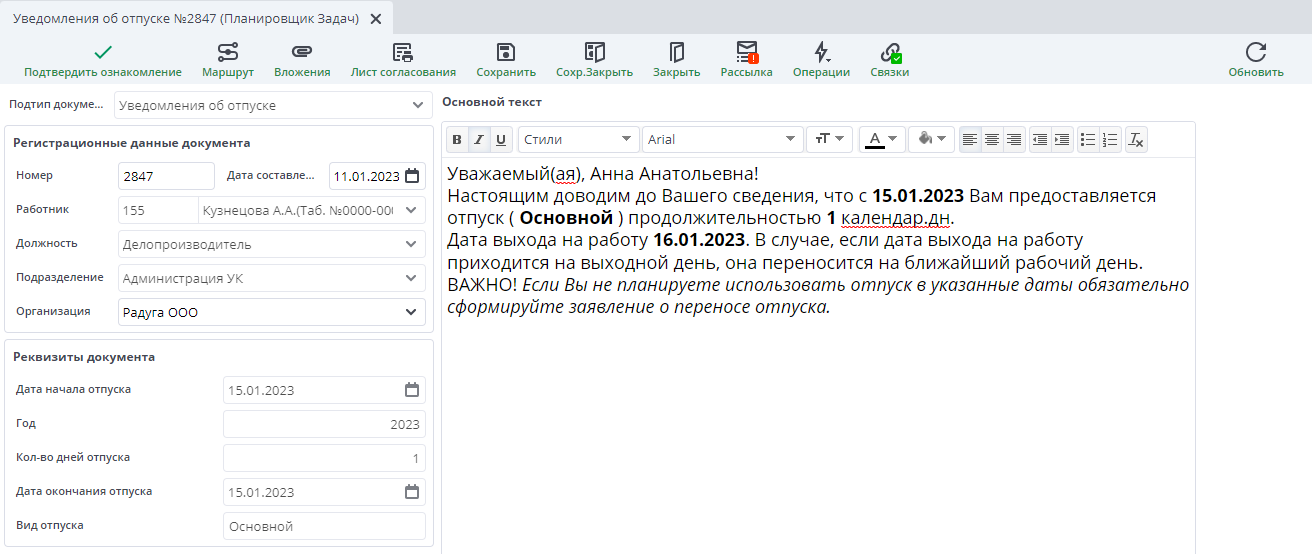Expand the Работник dropdown
The width and height of the screenshot is (1312, 554).
click(x=411, y=210)
